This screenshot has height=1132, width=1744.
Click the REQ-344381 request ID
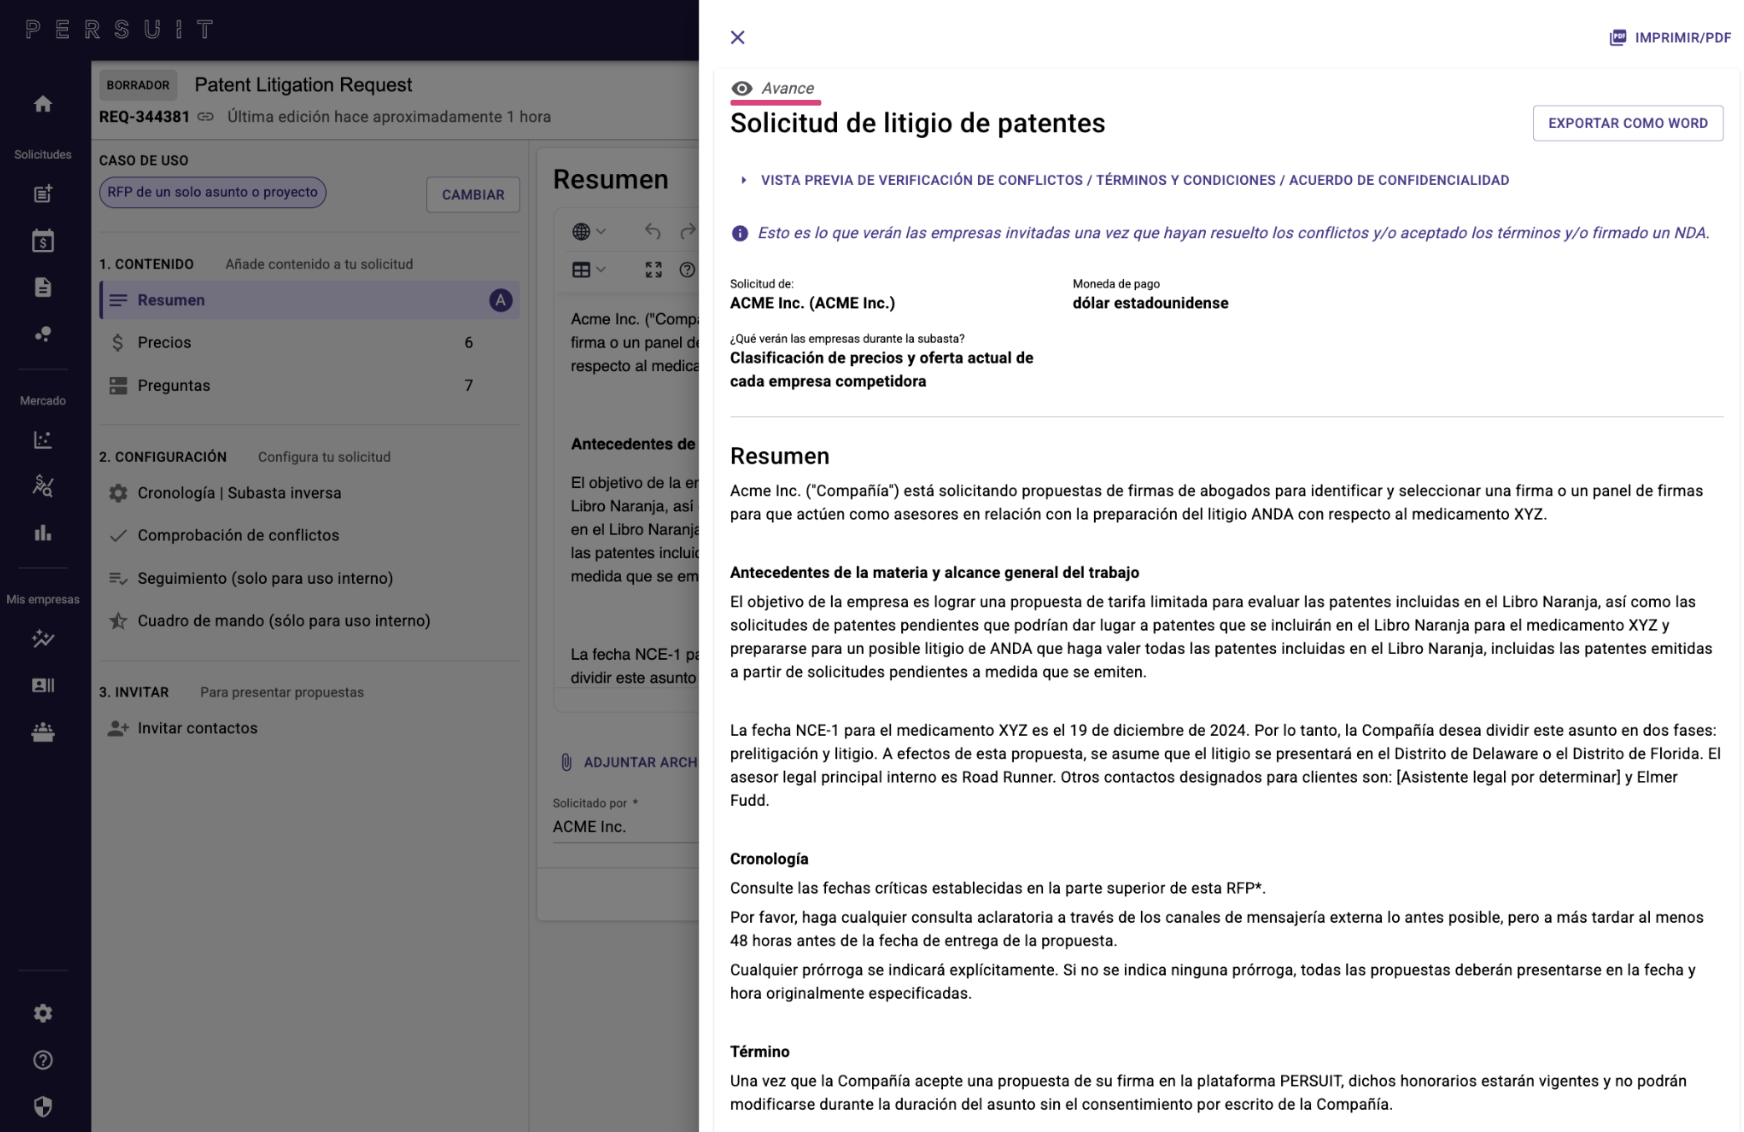[144, 117]
